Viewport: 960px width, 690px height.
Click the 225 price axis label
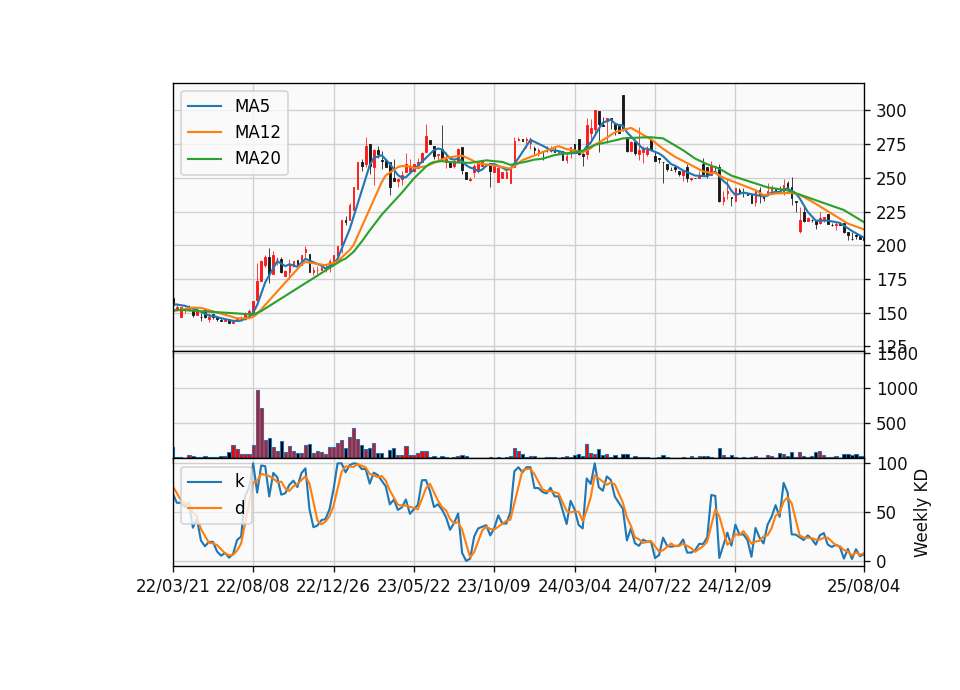coord(891,212)
